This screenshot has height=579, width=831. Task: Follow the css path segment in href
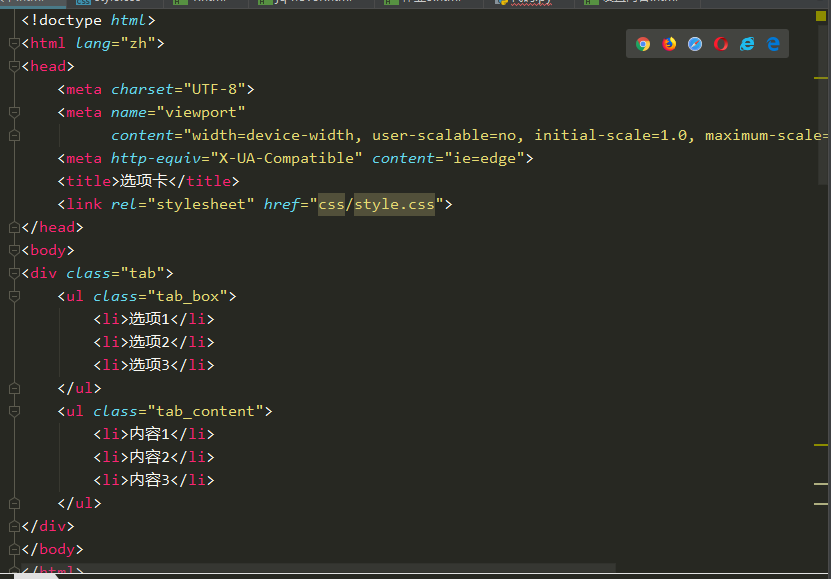[331, 204]
